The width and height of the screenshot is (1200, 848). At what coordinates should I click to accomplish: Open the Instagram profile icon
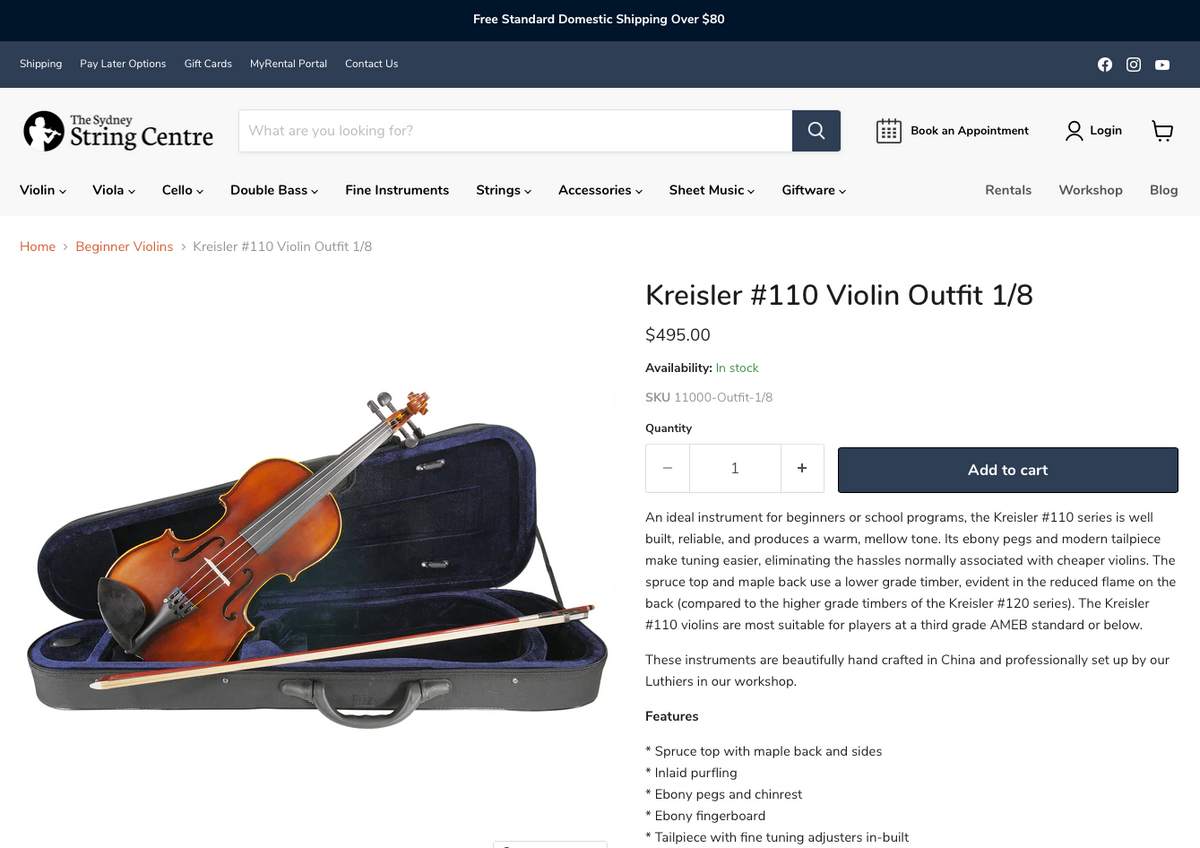(x=1134, y=64)
